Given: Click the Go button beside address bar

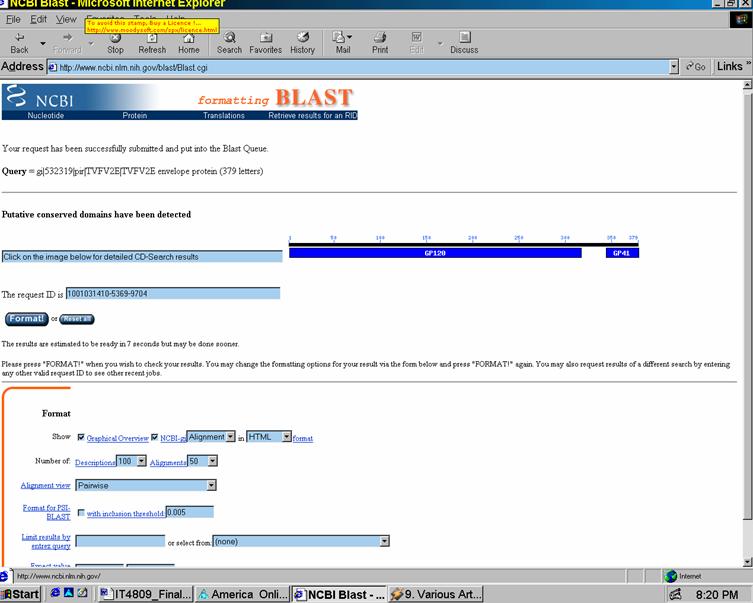Looking at the screenshot, I should tap(696, 67).
